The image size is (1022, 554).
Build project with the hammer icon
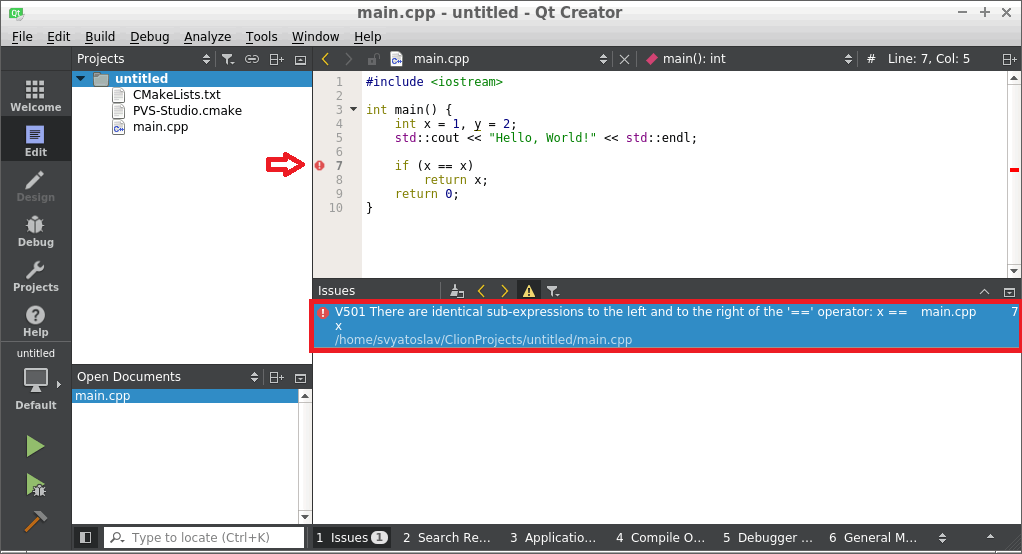click(x=35, y=521)
